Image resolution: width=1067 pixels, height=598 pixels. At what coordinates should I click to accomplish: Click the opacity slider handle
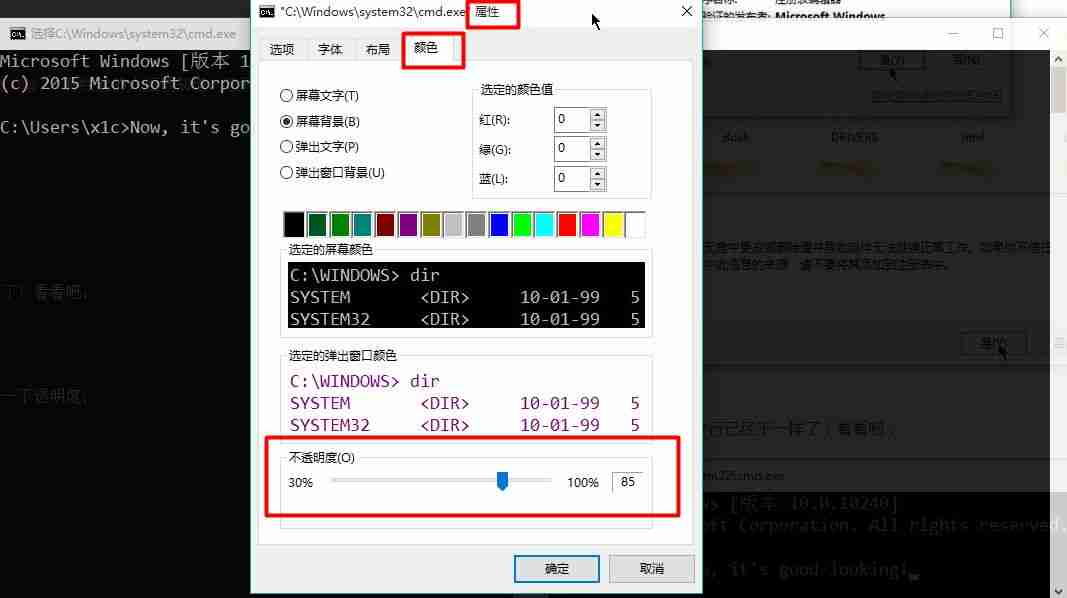(503, 481)
